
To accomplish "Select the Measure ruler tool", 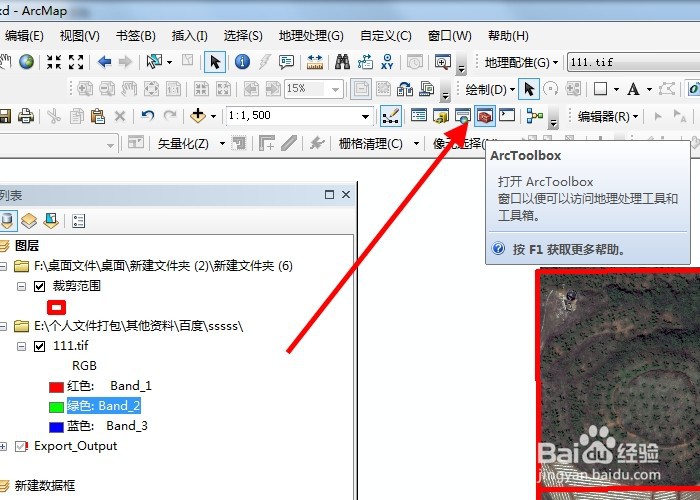I will point(315,62).
